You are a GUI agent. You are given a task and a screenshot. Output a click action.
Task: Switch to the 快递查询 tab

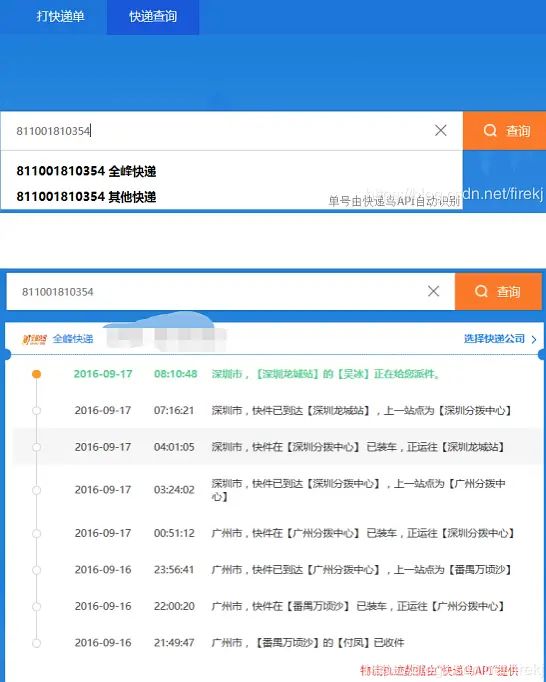click(153, 17)
